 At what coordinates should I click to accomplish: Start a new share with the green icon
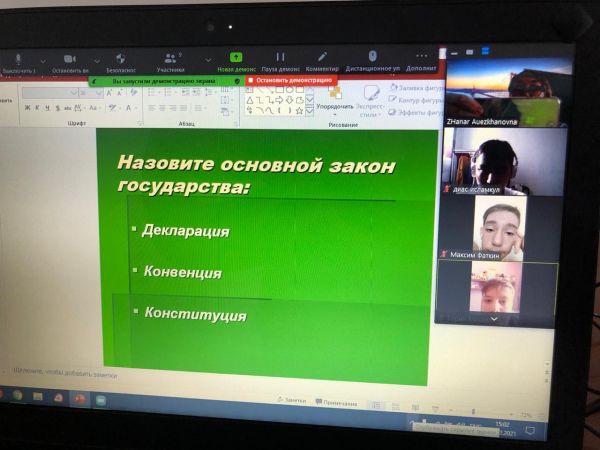[236, 58]
